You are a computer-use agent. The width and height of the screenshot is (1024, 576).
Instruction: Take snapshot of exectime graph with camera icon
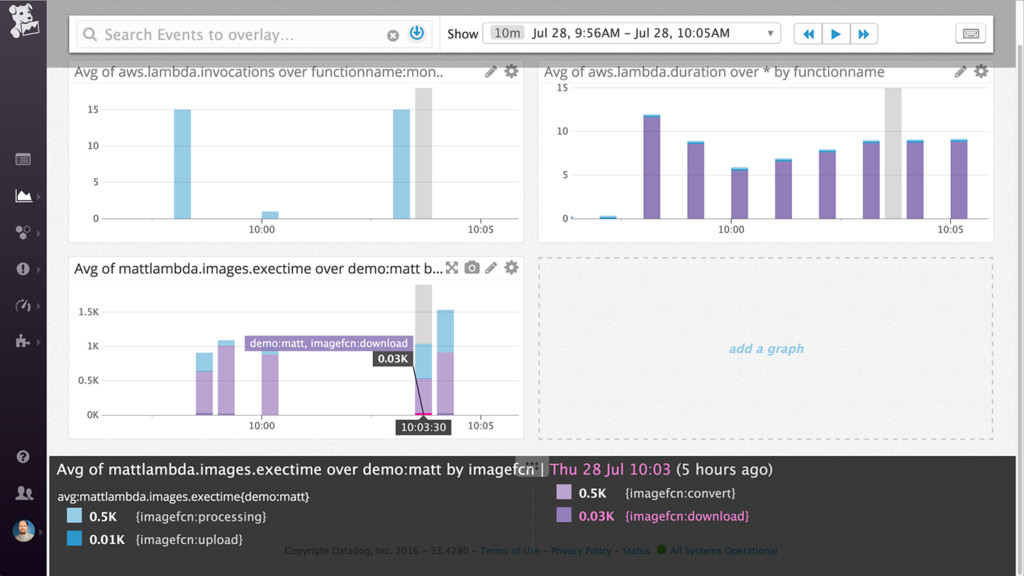click(472, 268)
